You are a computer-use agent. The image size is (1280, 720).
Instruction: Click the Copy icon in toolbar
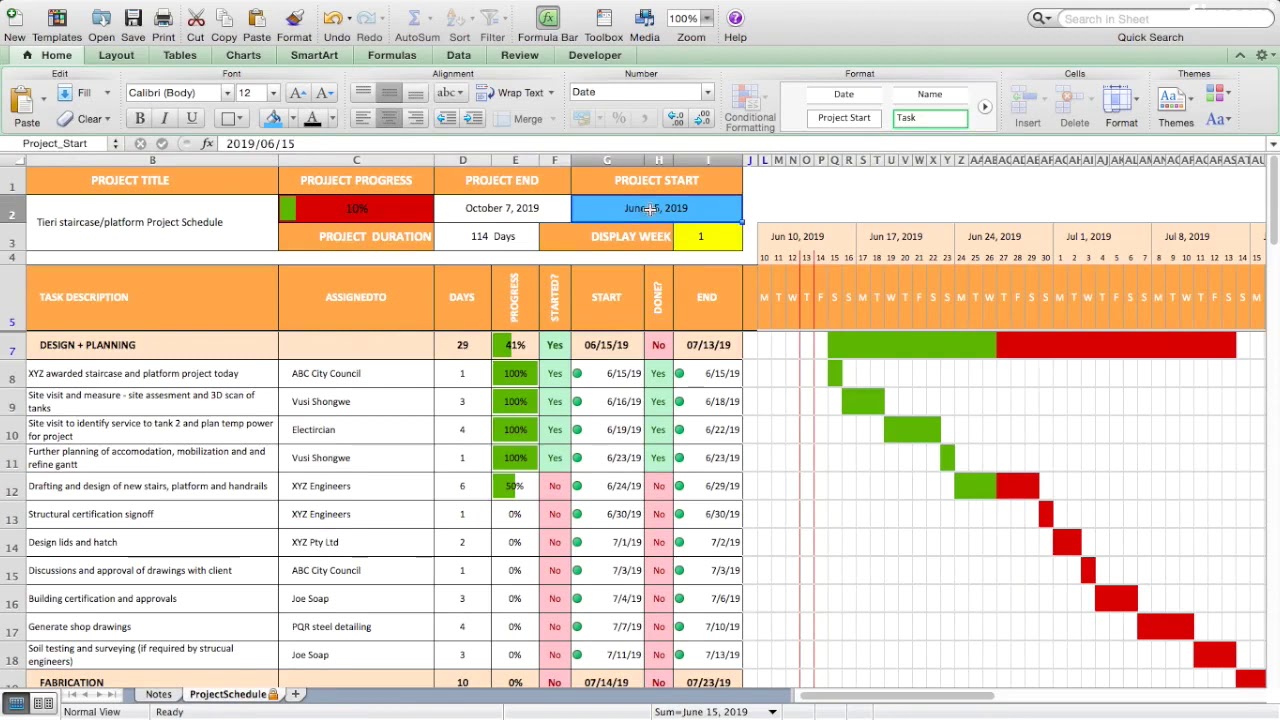224,18
